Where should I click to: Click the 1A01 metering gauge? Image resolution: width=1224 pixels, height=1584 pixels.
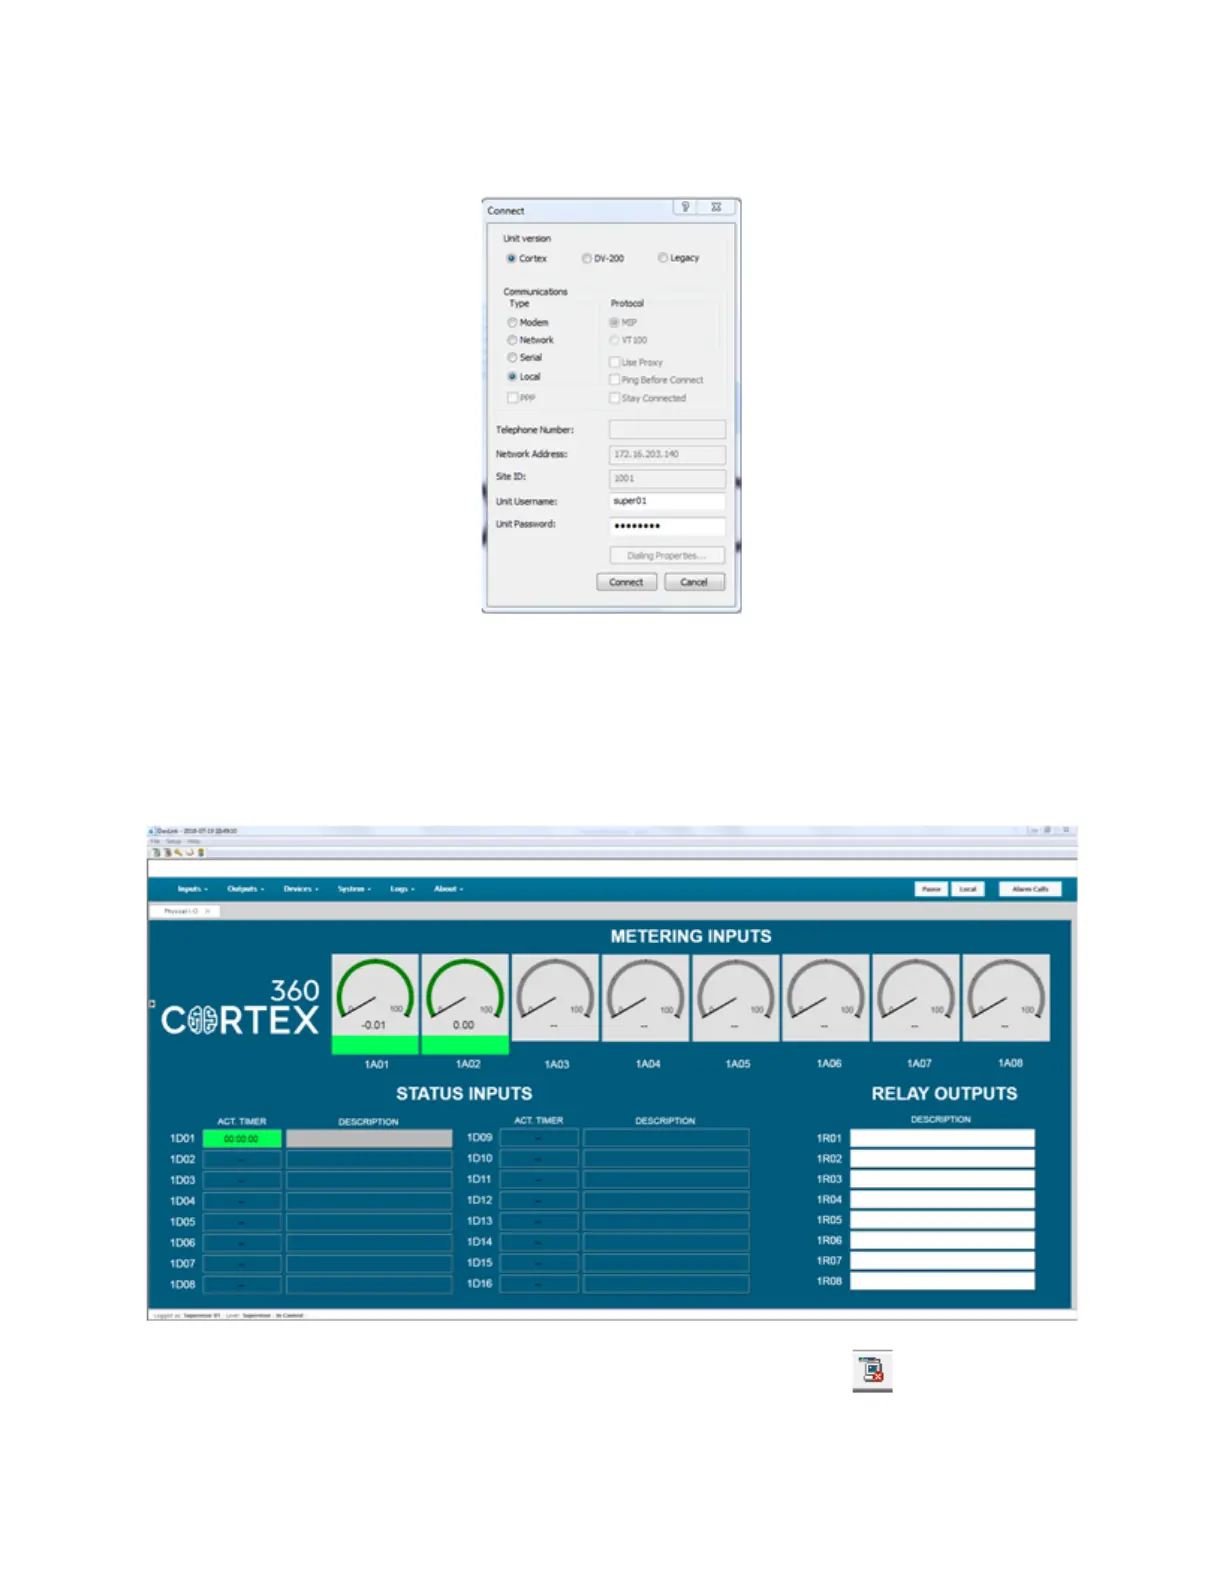375,996
